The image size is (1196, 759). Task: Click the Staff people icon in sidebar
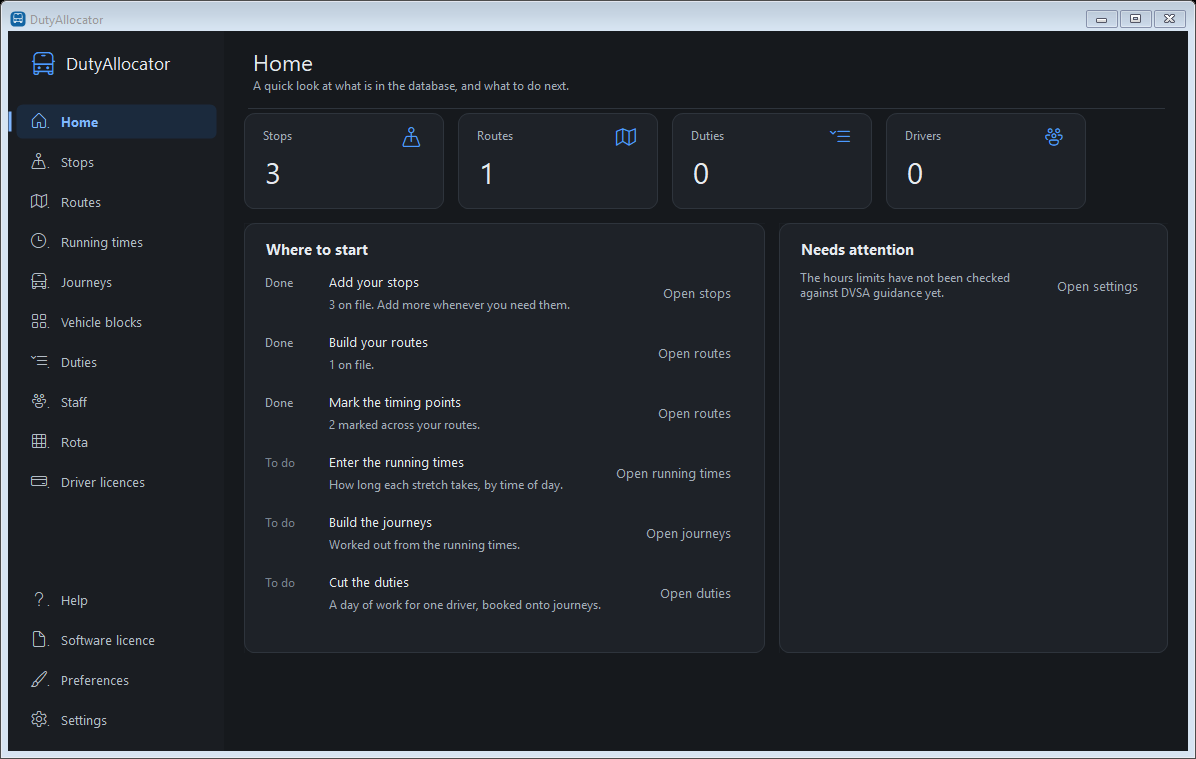40,401
